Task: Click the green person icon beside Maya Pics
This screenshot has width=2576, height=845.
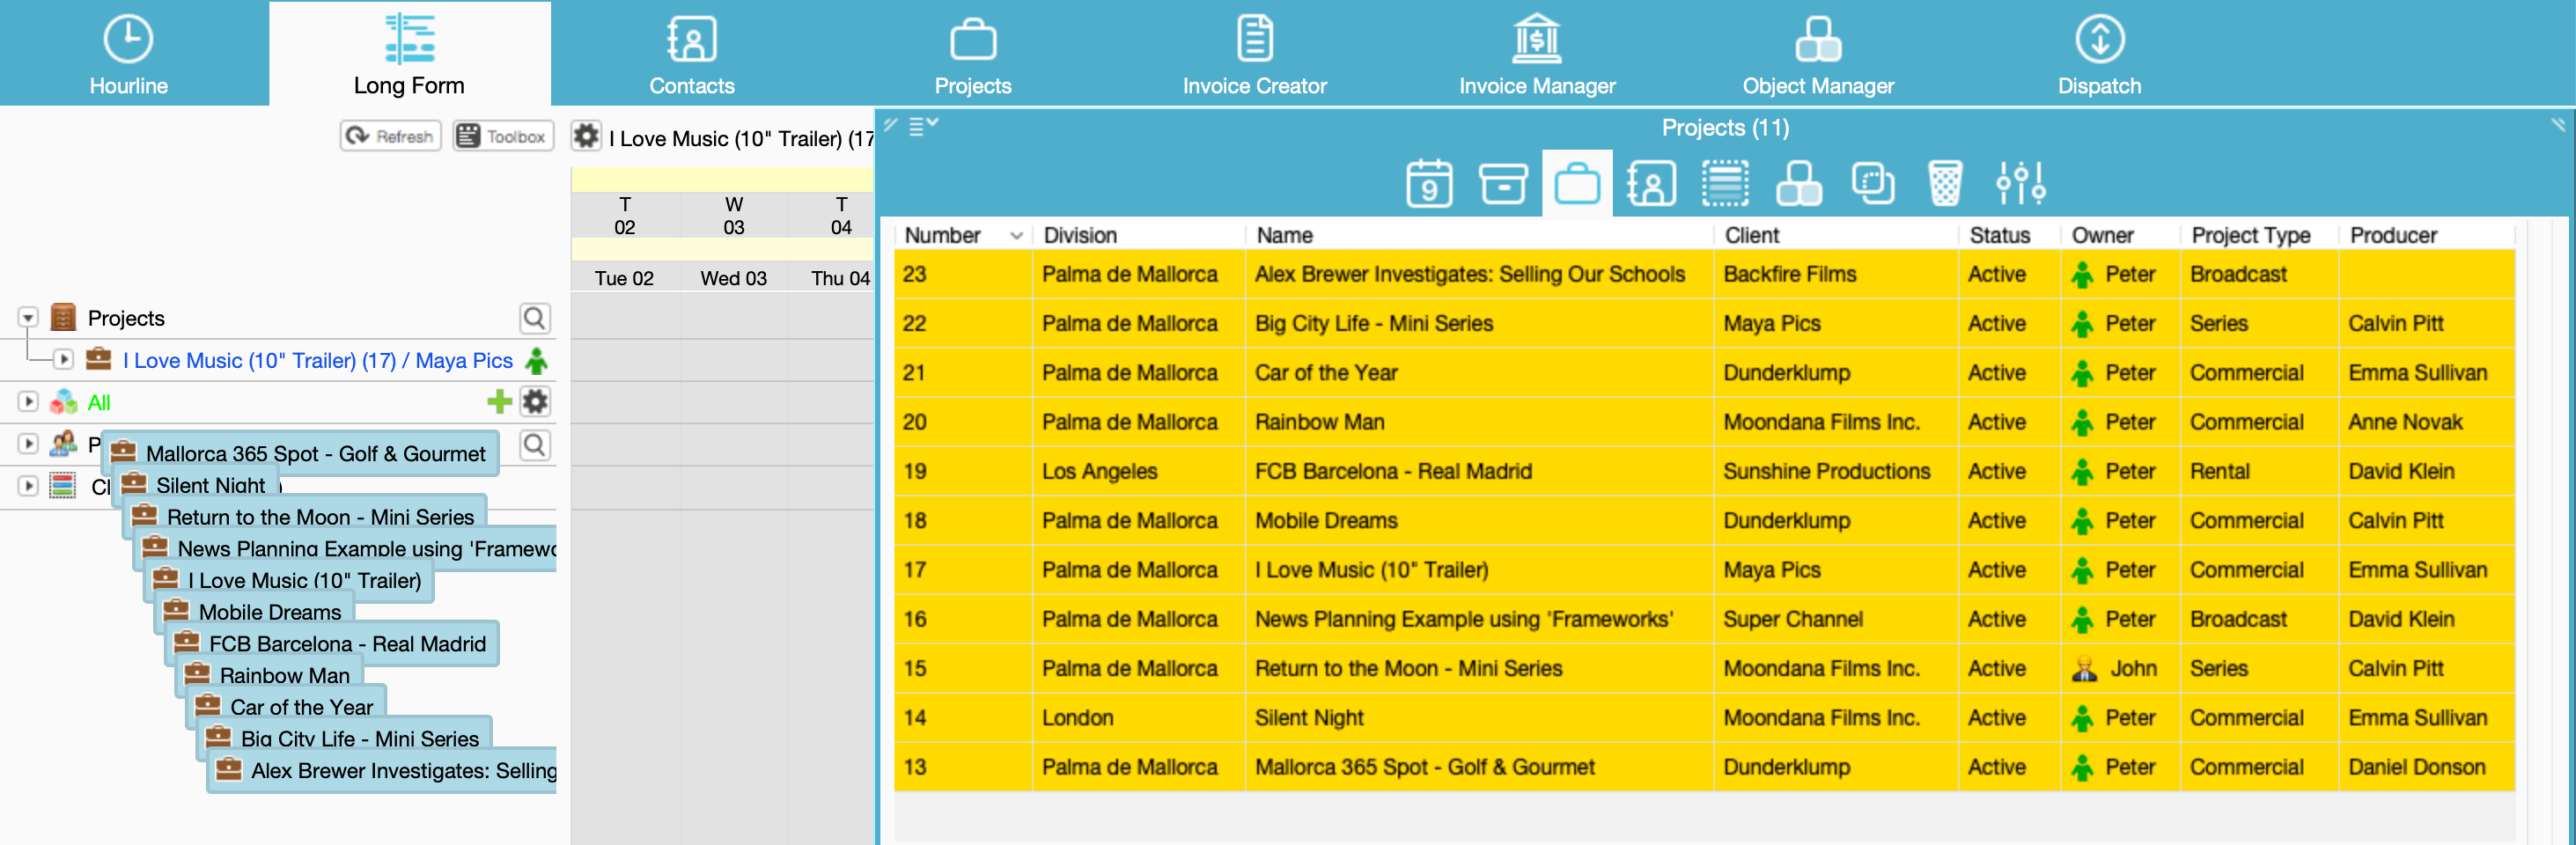Action: point(536,360)
